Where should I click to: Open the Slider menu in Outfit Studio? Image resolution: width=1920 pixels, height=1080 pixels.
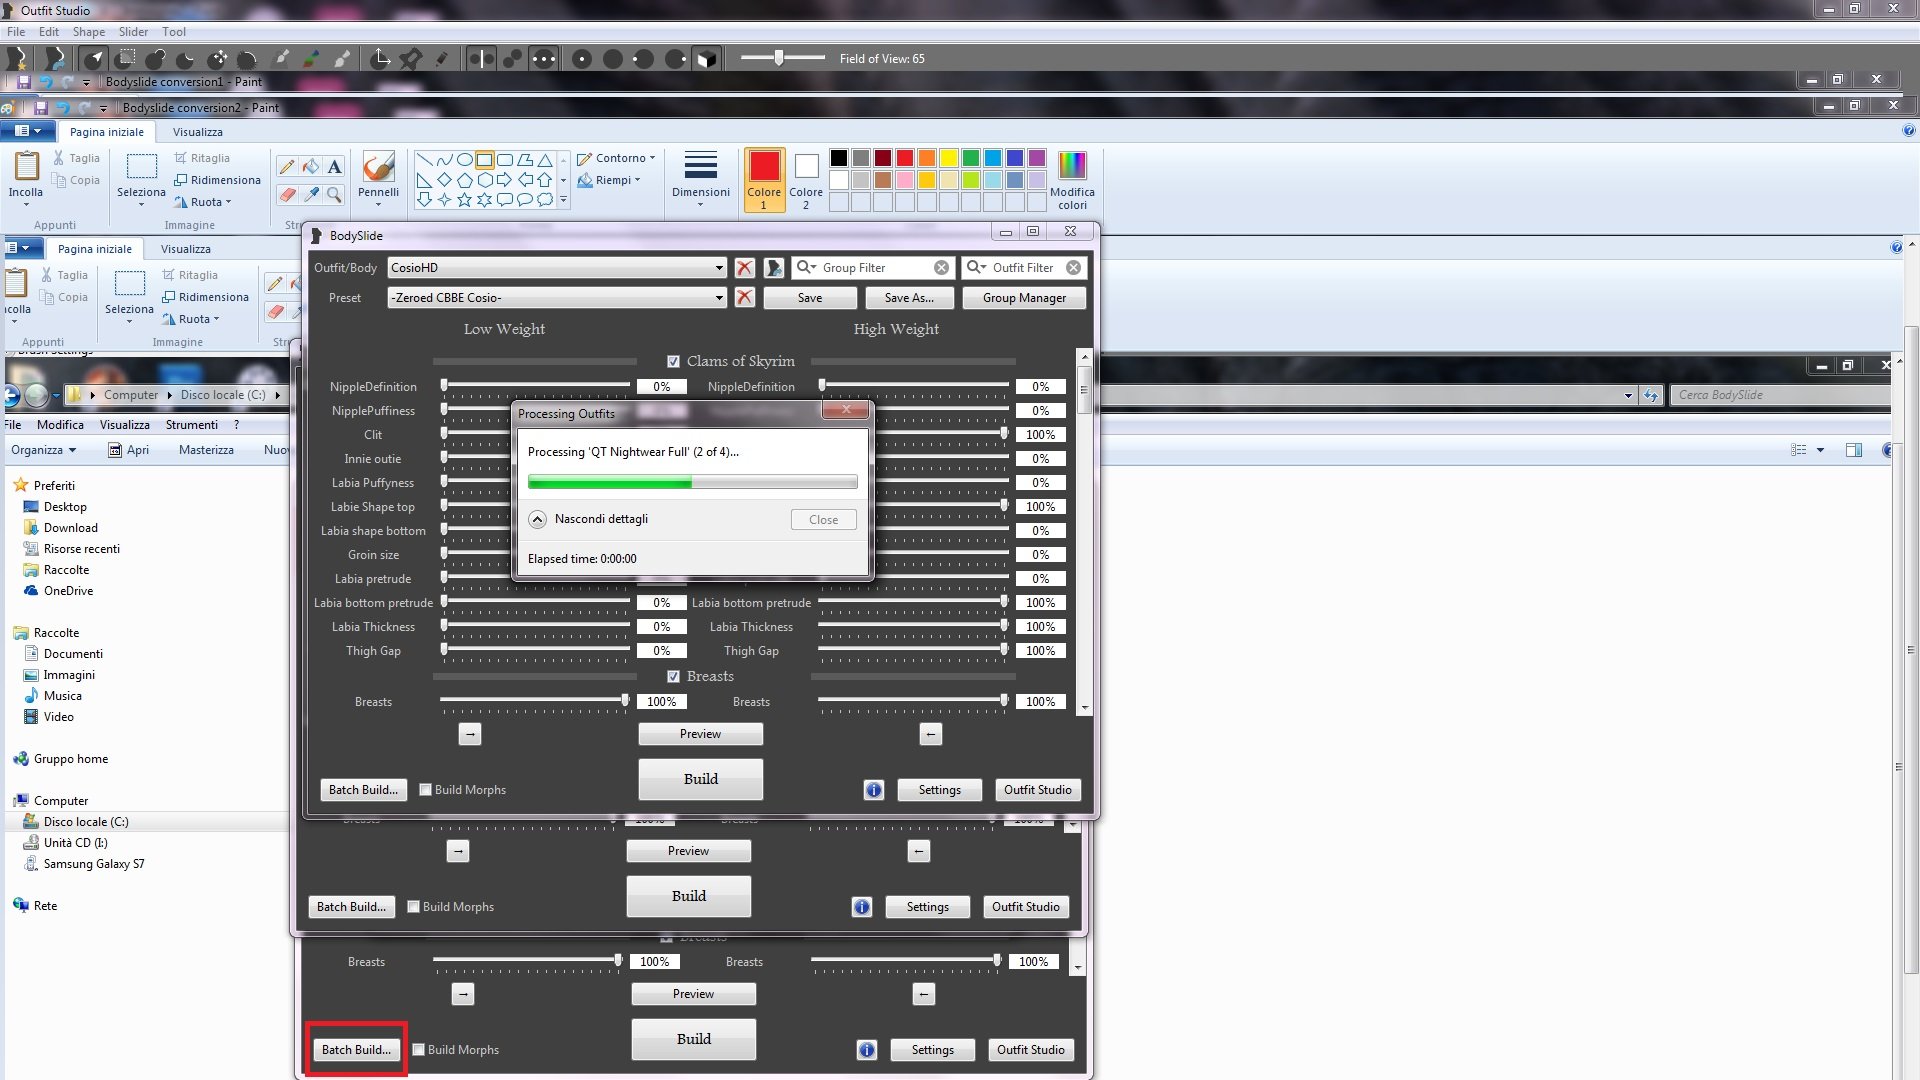click(133, 32)
